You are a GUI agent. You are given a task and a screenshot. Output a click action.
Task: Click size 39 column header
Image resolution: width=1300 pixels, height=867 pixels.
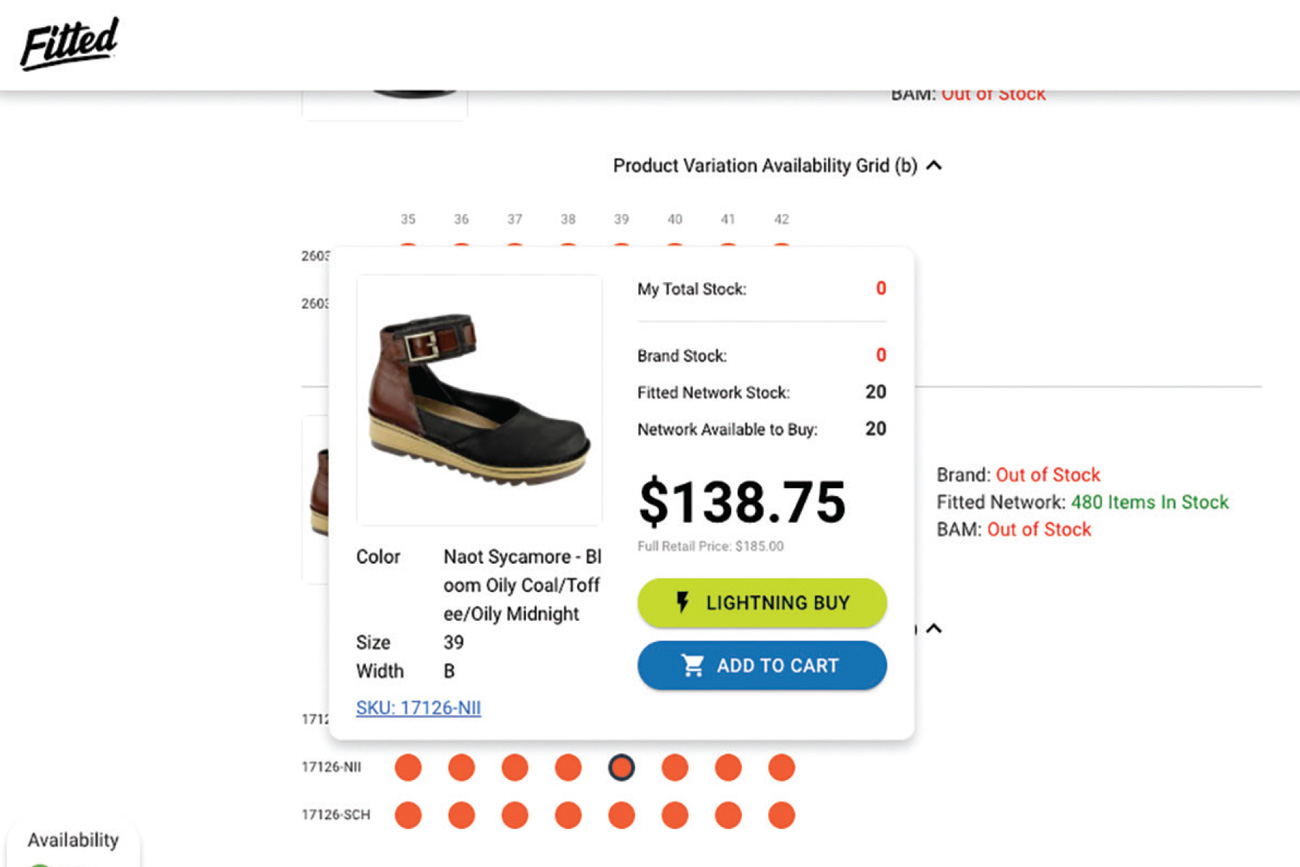point(621,219)
